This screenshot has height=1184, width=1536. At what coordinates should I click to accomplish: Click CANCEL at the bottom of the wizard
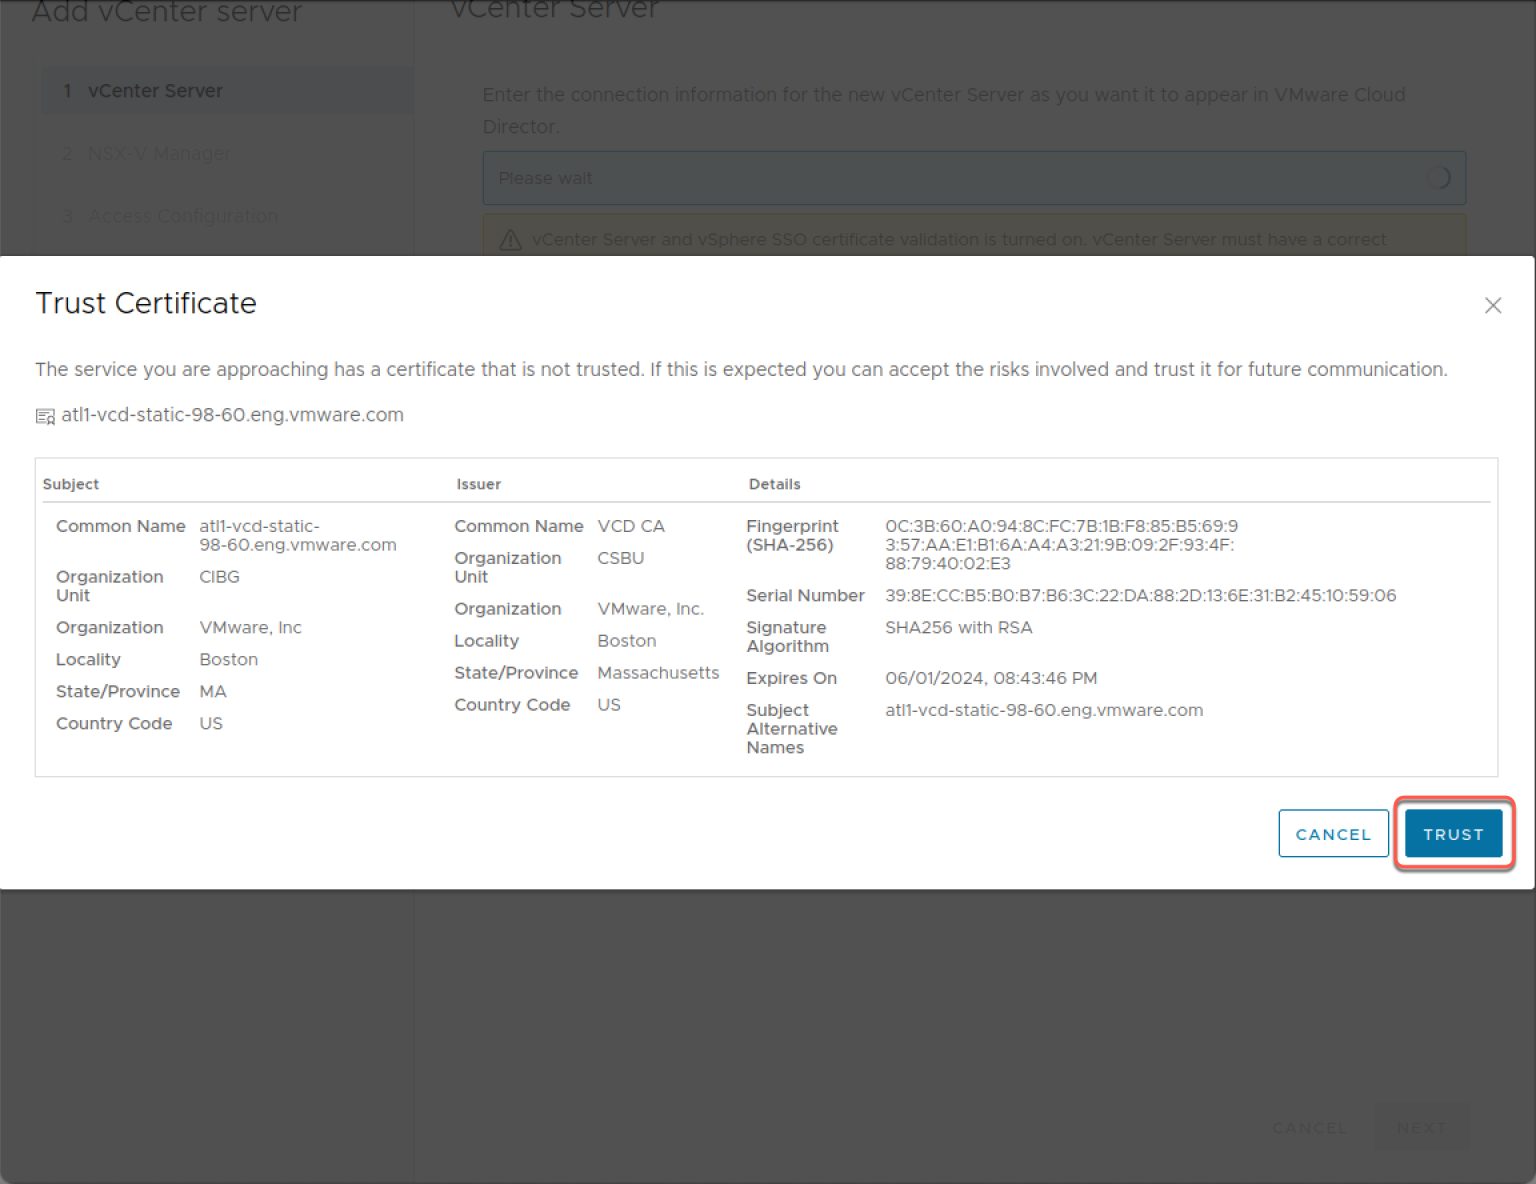(x=1310, y=1127)
